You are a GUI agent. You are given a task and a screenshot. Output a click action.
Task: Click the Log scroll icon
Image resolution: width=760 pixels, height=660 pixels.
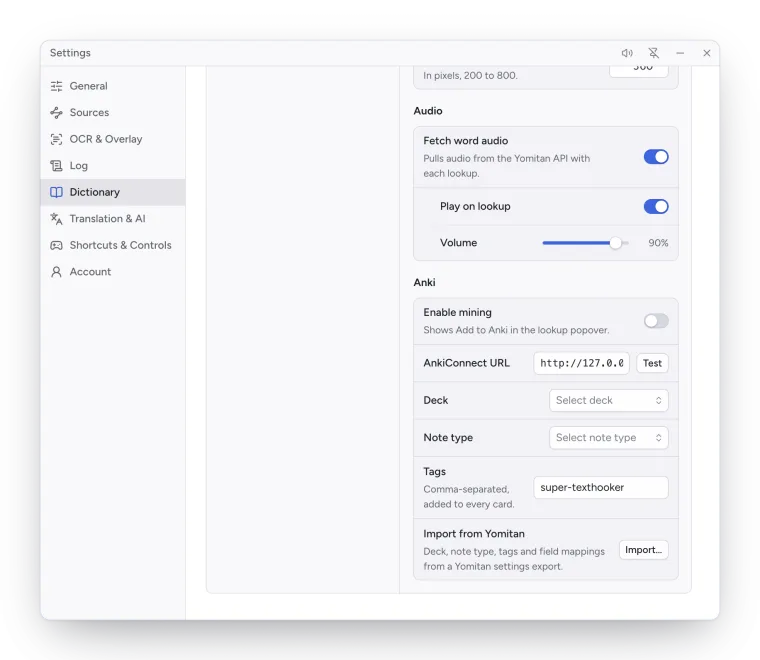pos(56,166)
